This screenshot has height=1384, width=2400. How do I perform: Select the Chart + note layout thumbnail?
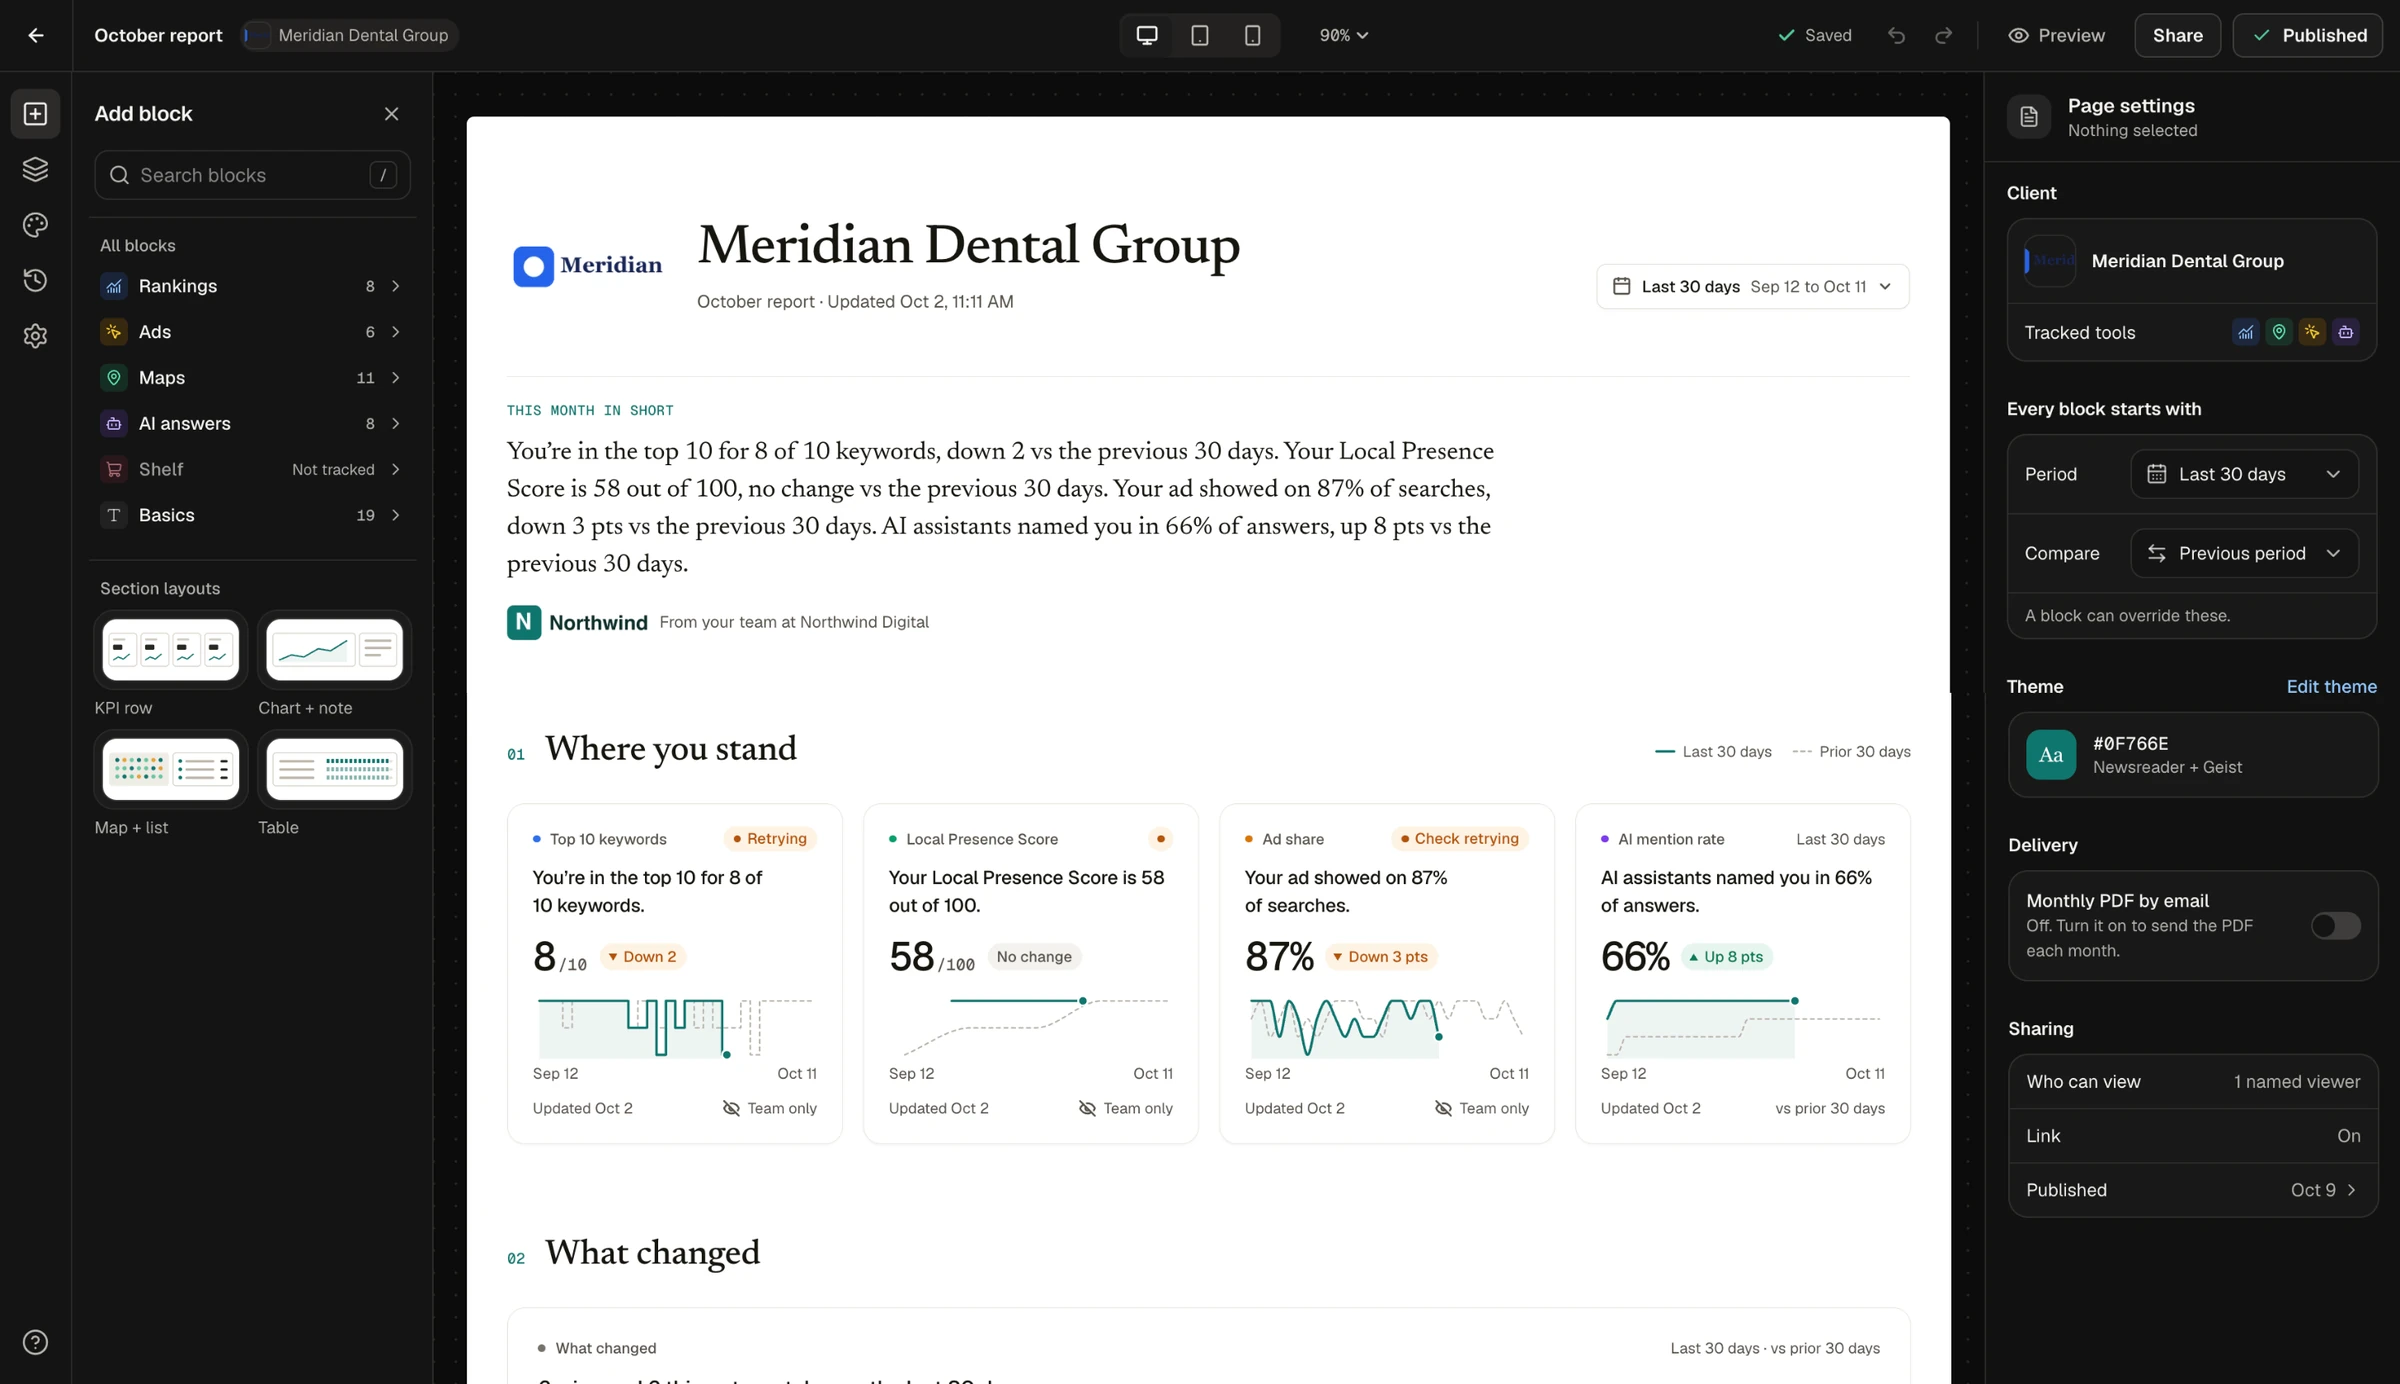(x=334, y=651)
